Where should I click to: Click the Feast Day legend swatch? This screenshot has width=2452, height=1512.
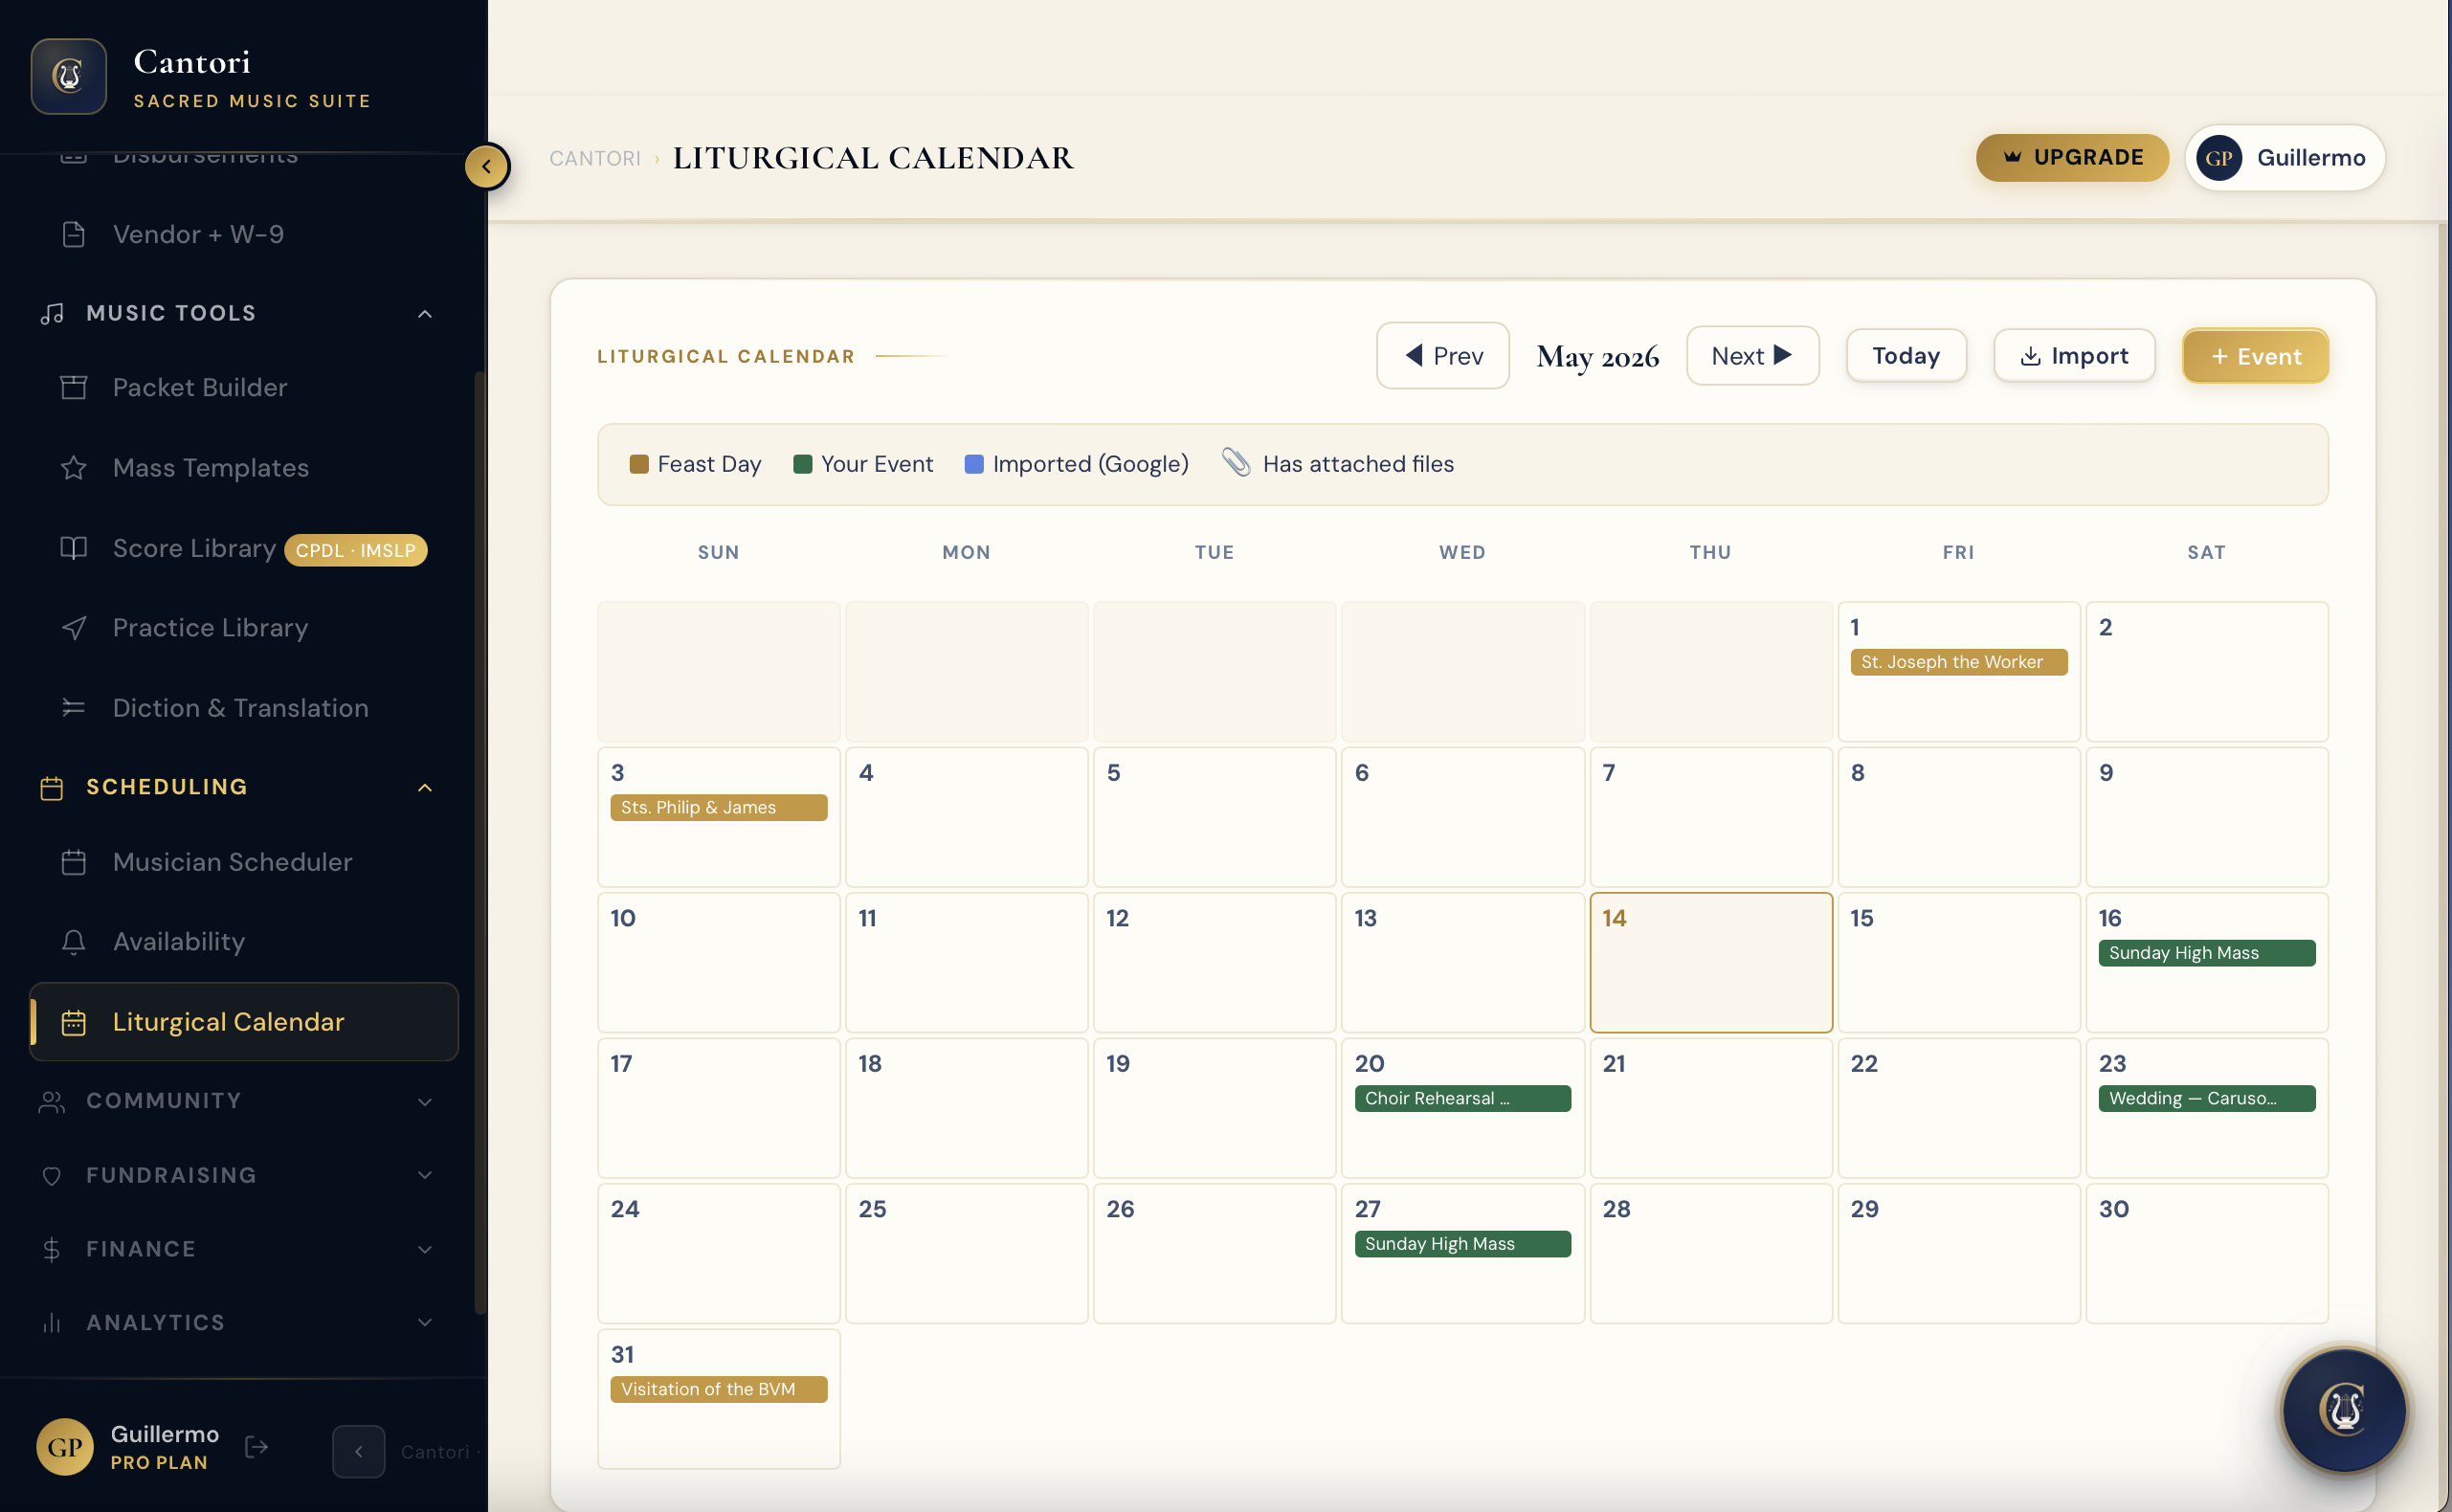[639, 464]
